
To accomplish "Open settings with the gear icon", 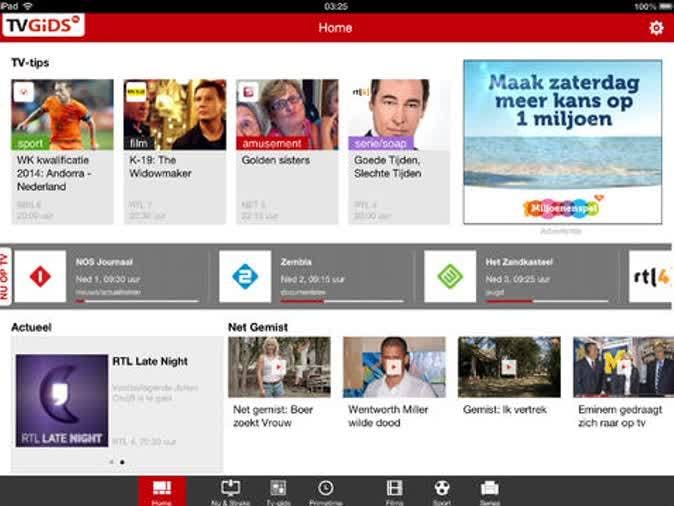I will (656, 28).
